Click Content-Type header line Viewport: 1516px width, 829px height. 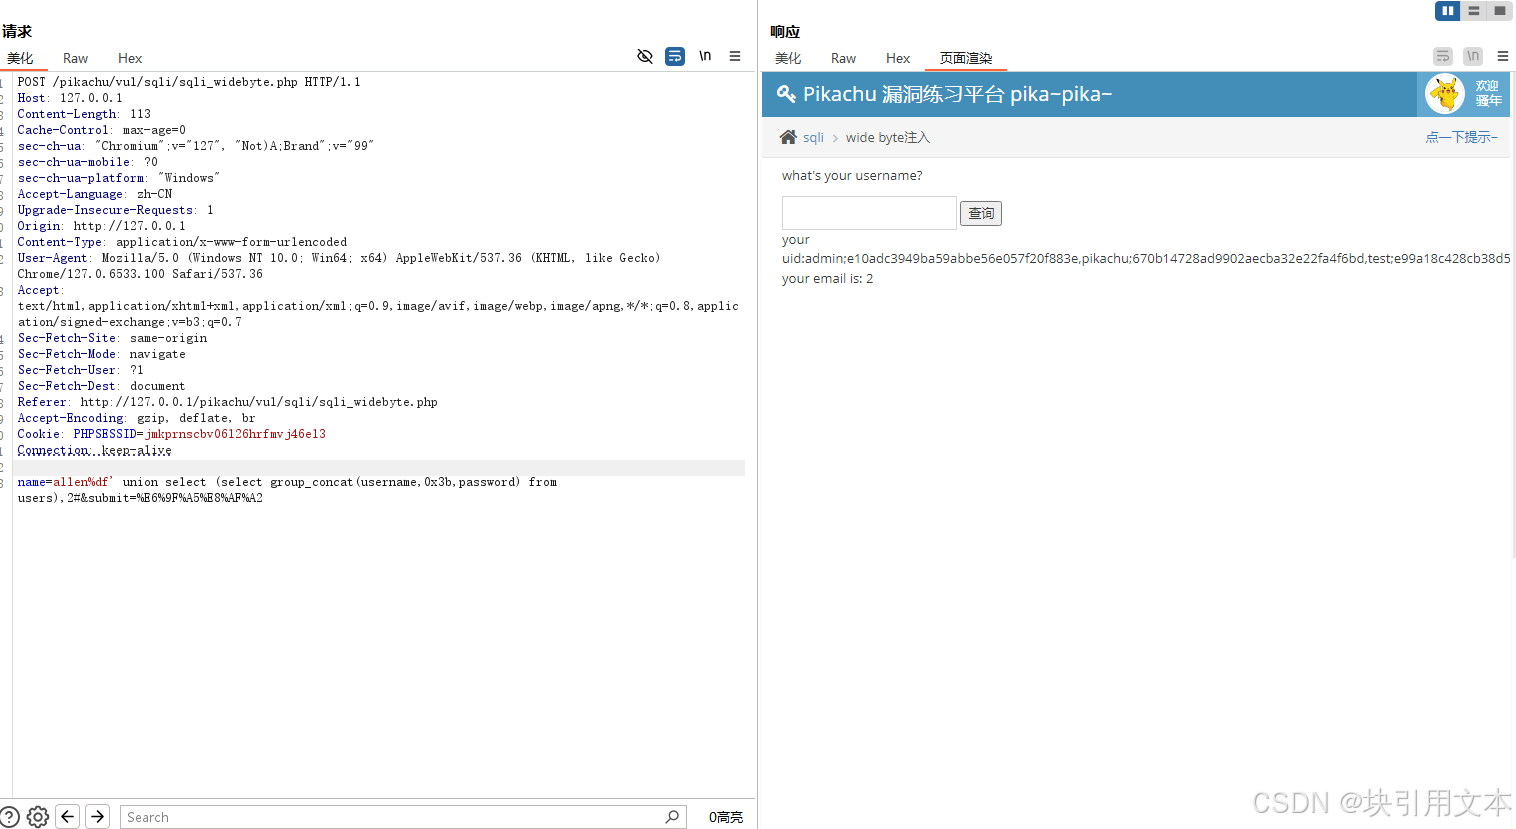[x=182, y=242]
